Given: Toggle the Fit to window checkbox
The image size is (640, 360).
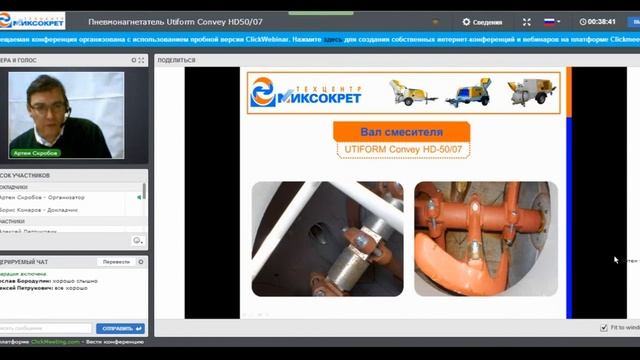Looking at the screenshot, I should [x=604, y=328].
